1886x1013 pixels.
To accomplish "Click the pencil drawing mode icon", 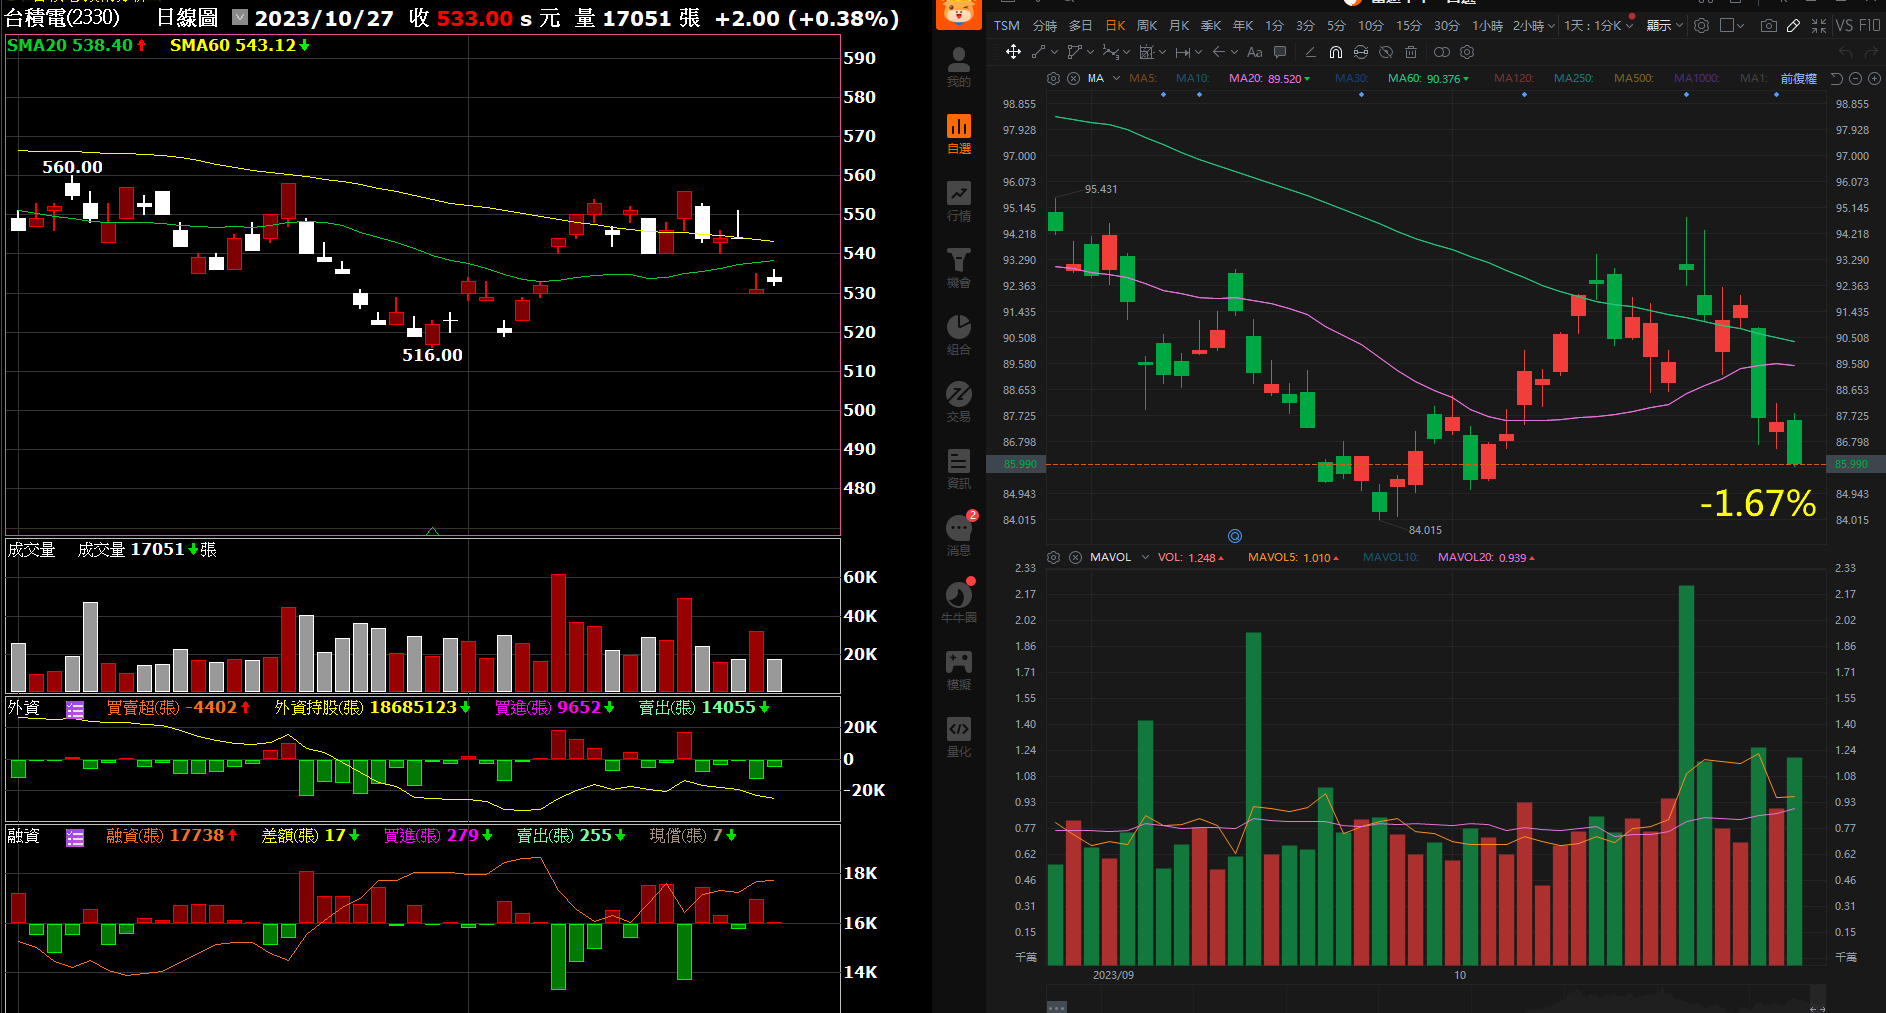I will [x=1794, y=25].
